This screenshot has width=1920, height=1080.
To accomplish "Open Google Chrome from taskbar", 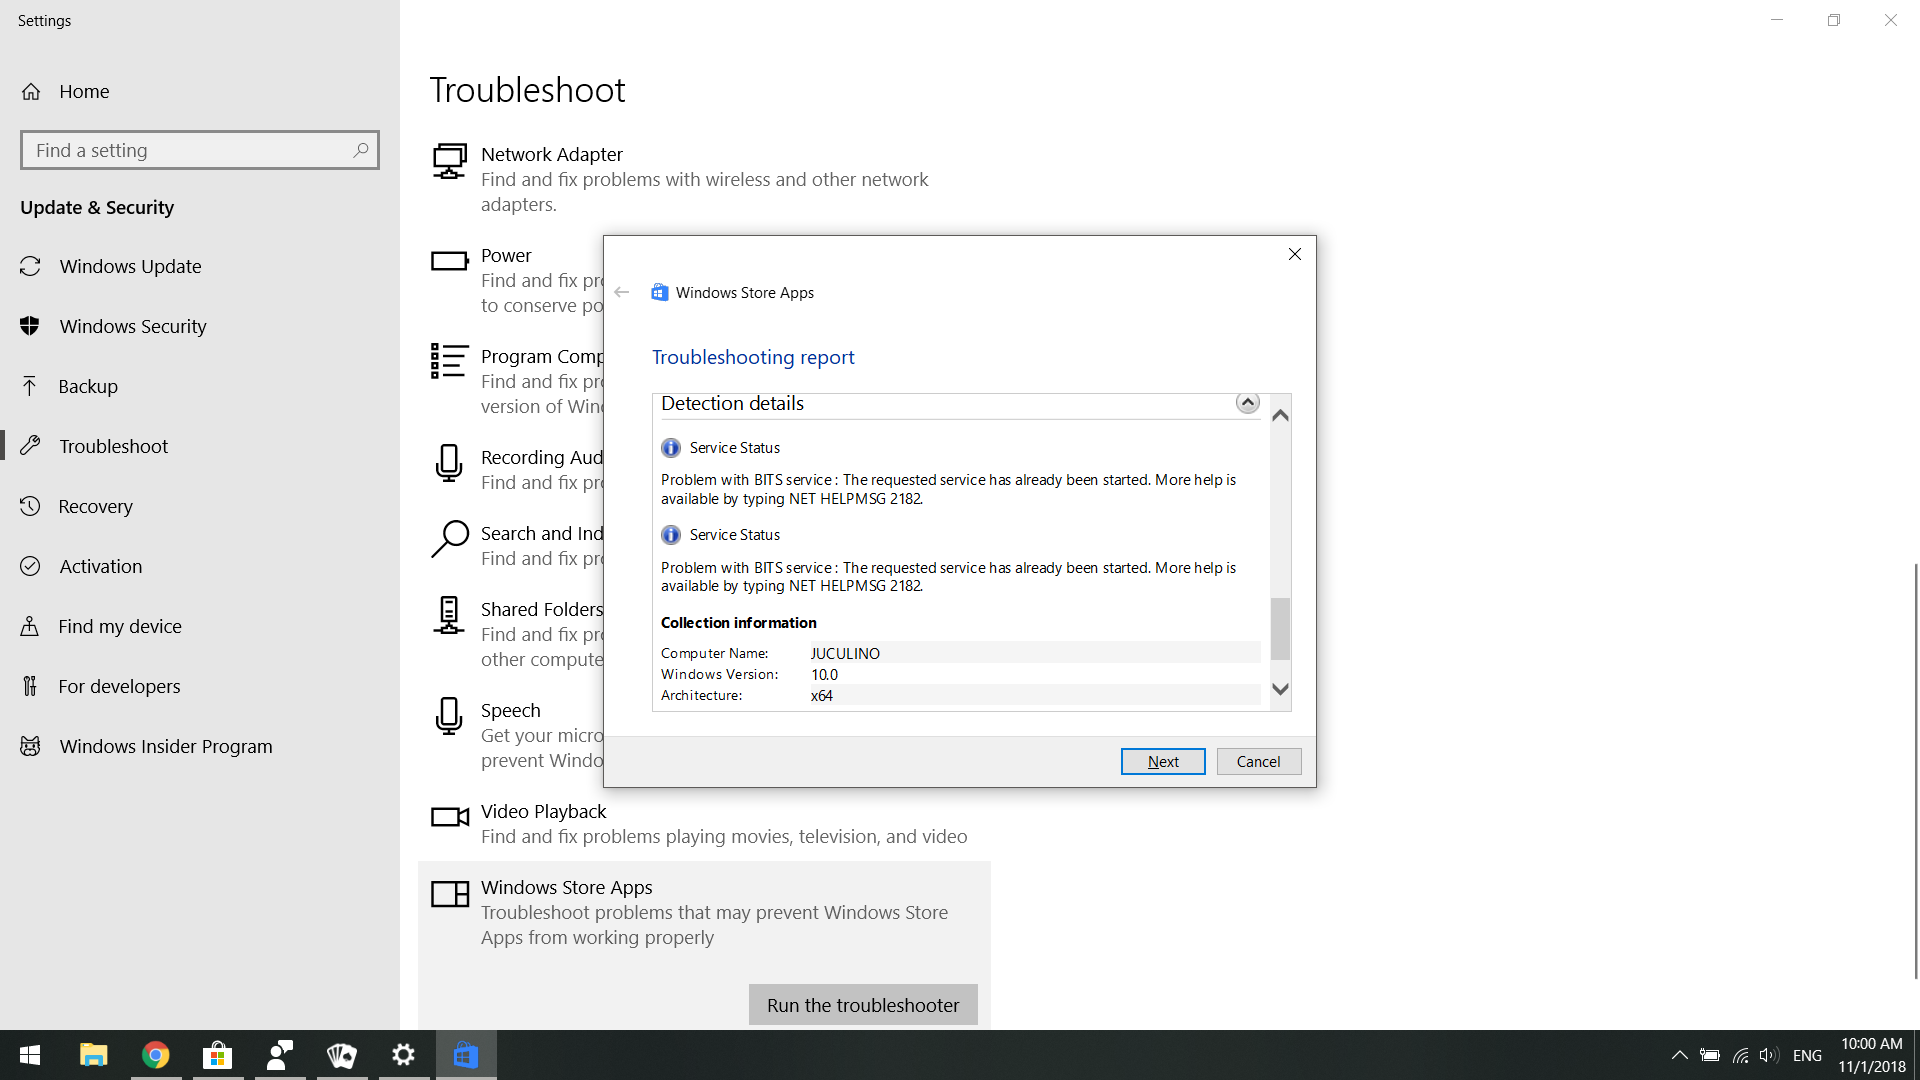I will [x=155, y=1055].
